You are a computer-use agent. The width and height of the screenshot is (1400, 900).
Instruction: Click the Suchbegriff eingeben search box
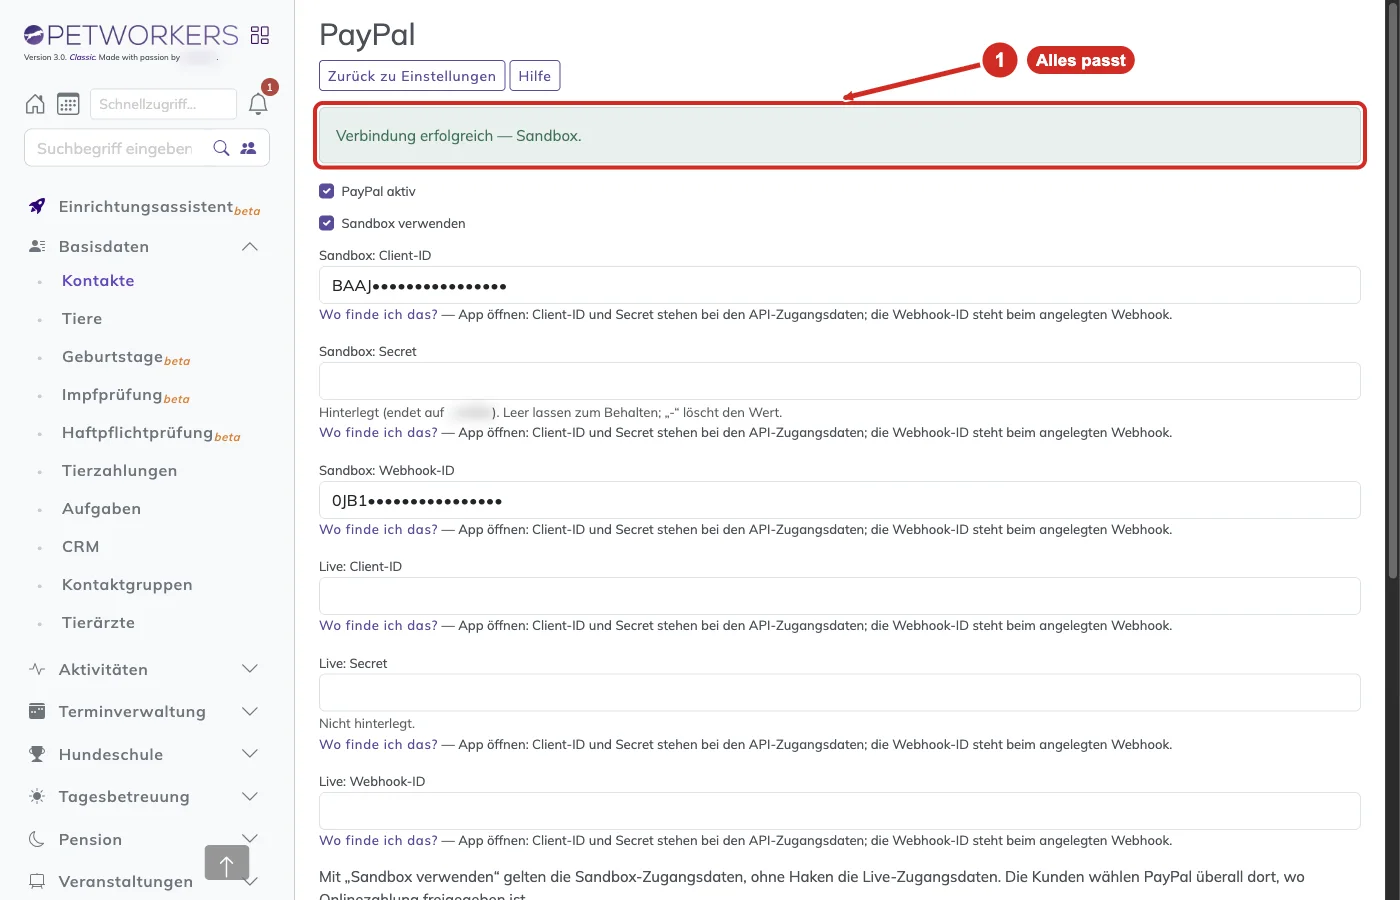[x=116, y=148]
